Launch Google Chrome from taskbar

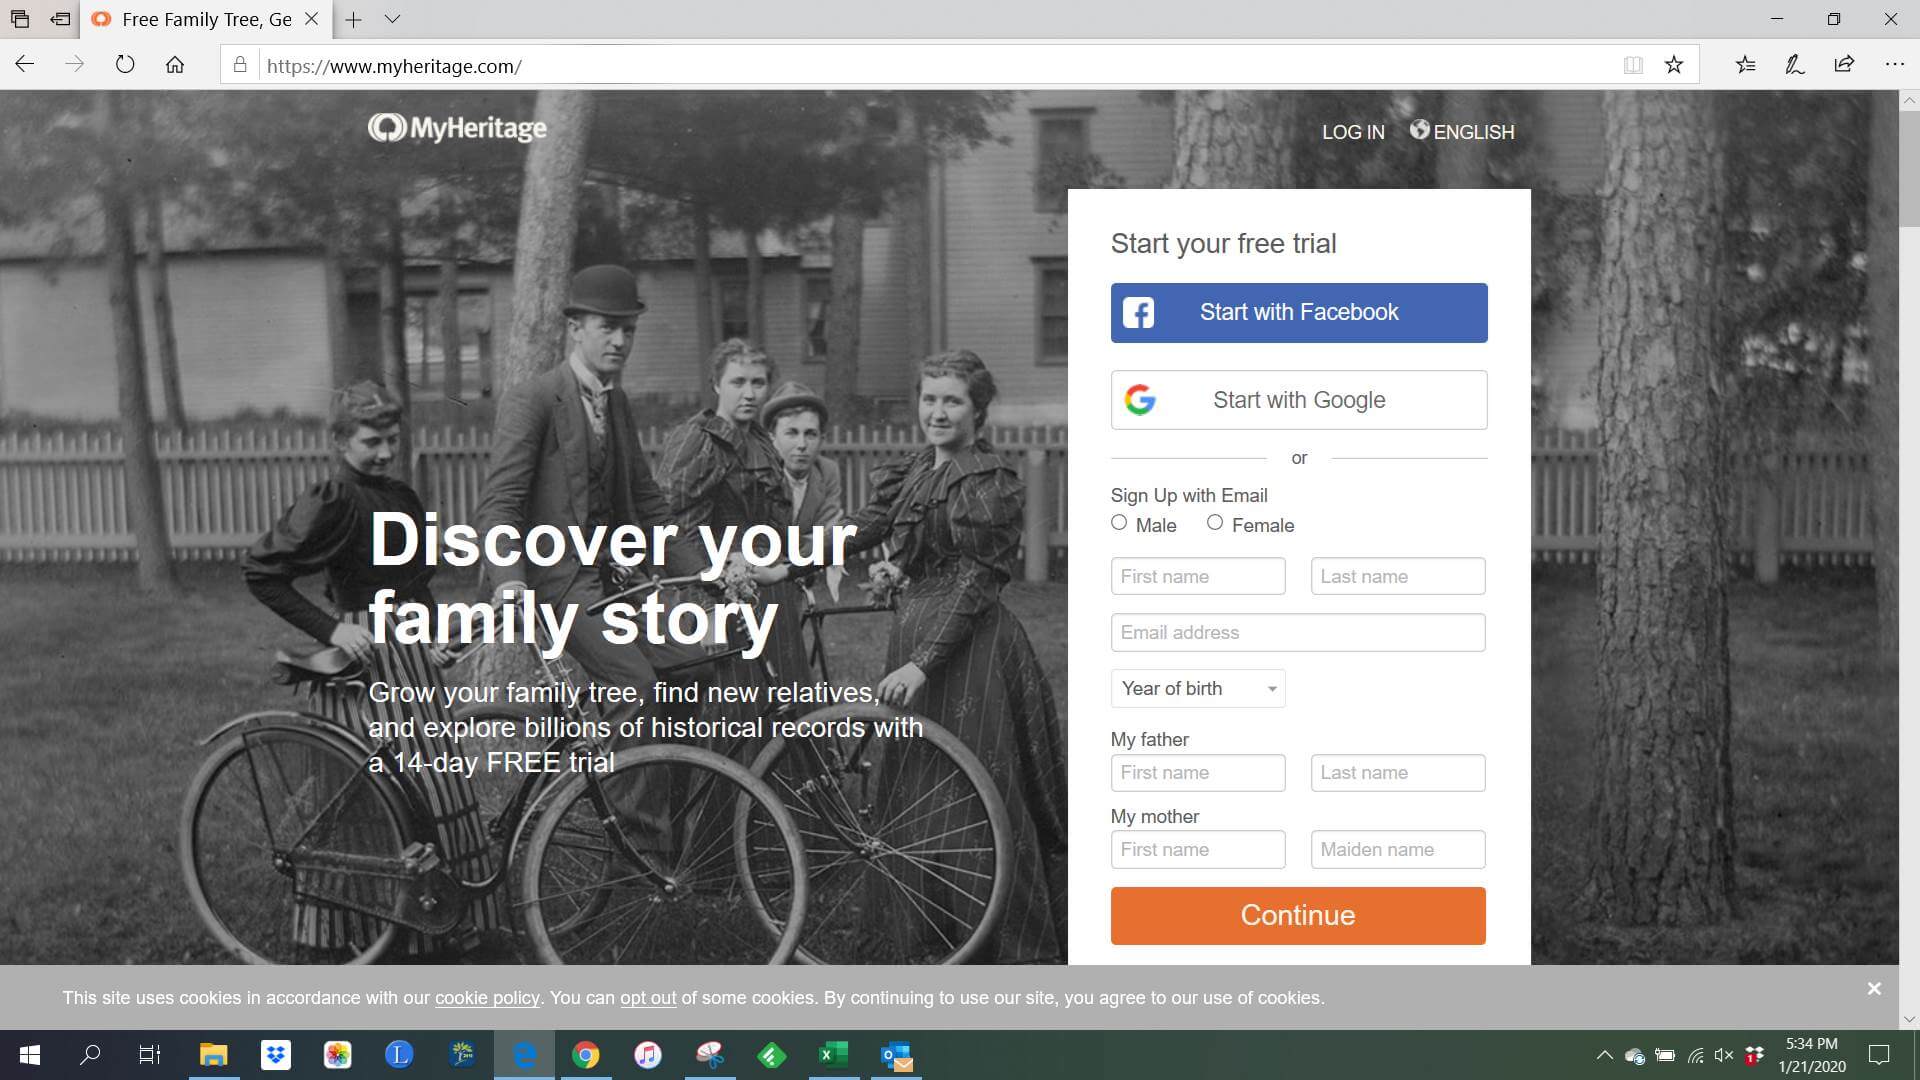[x=586, y=1055]
